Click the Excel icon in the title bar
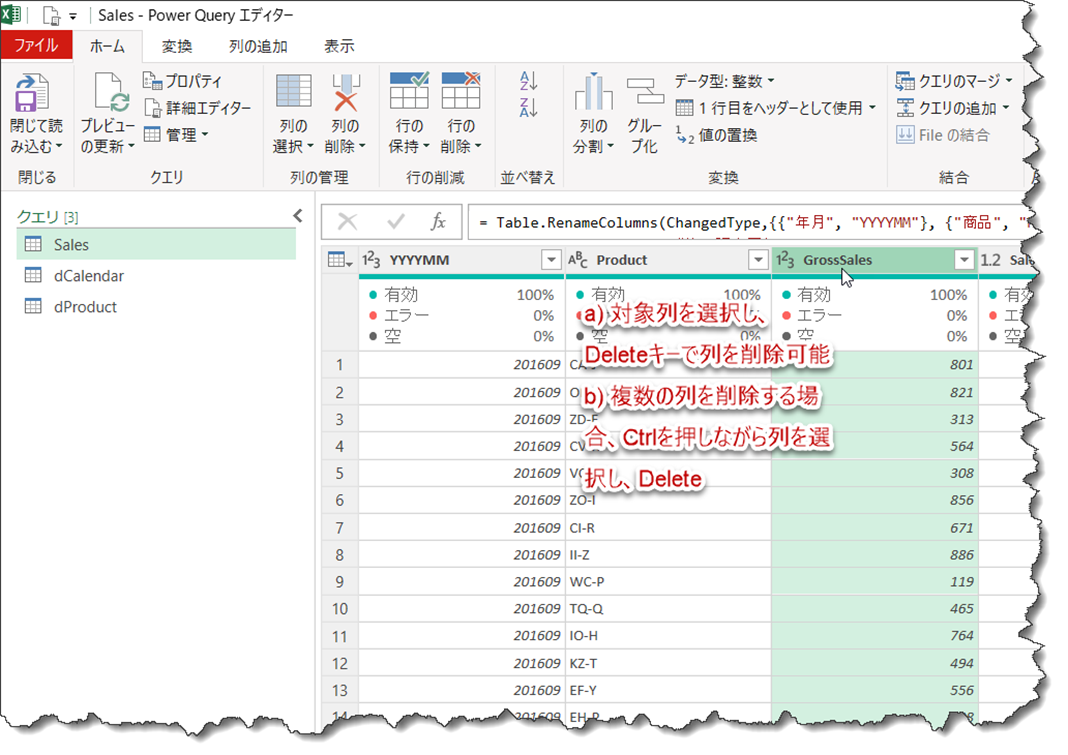Screen dimensions: 1068x755 click(11, 14)
